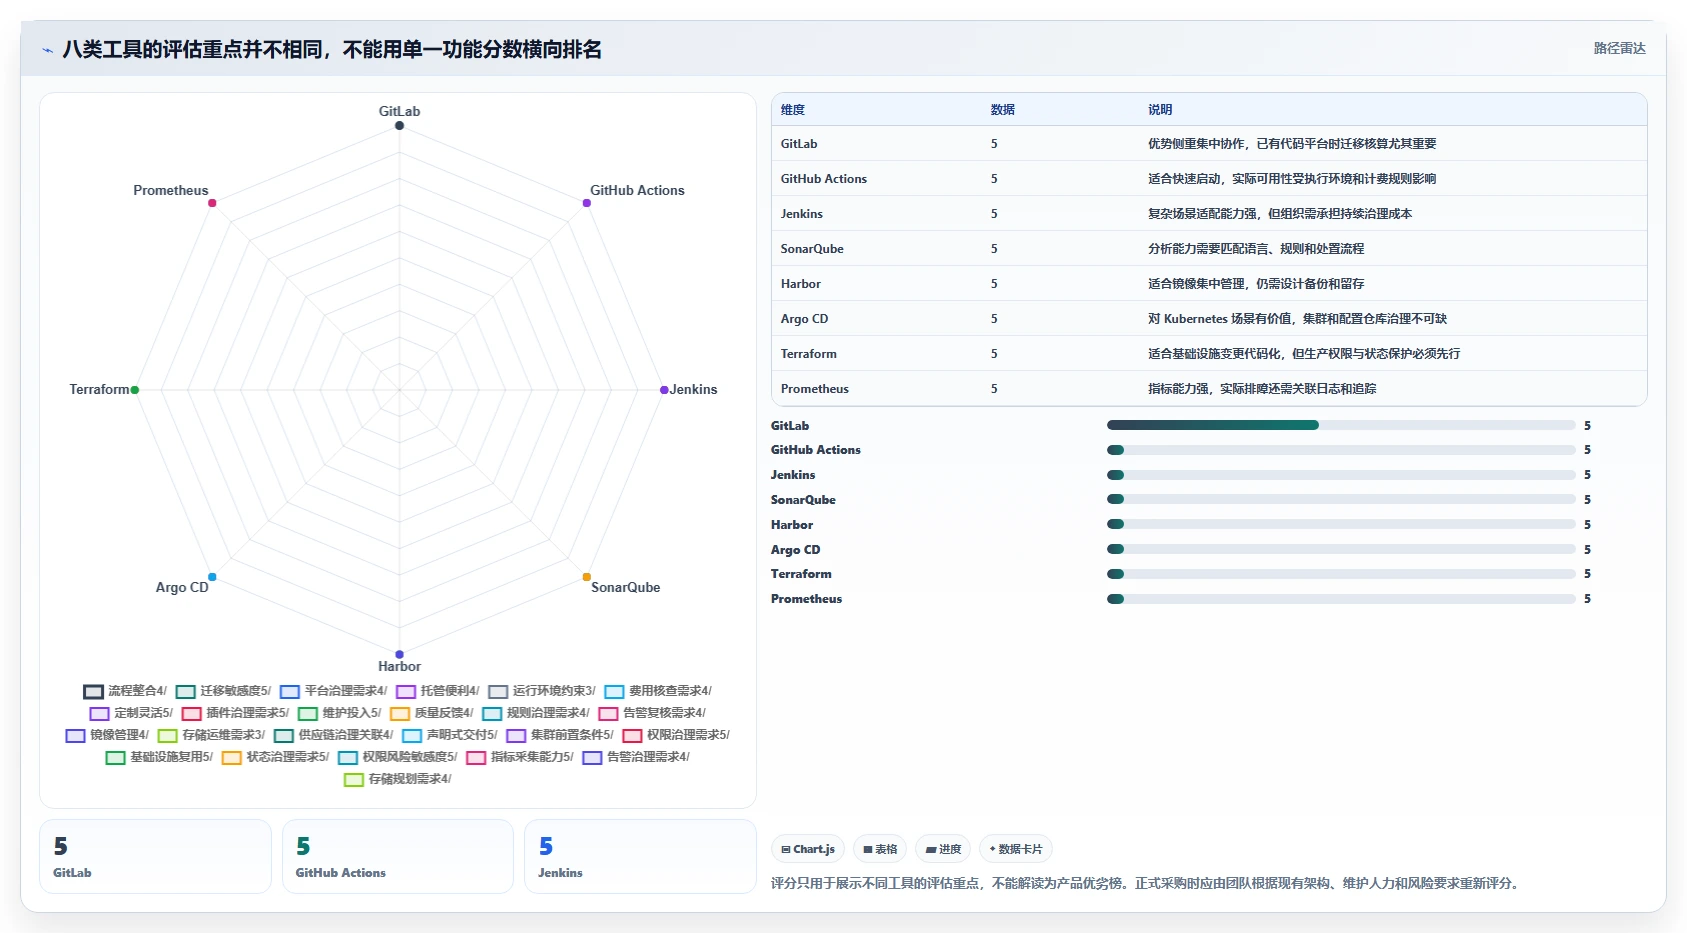This screenshot has height=933, width=1687.
Task: Click the small icon before the panel title
Action: click(x=47, y=50)
